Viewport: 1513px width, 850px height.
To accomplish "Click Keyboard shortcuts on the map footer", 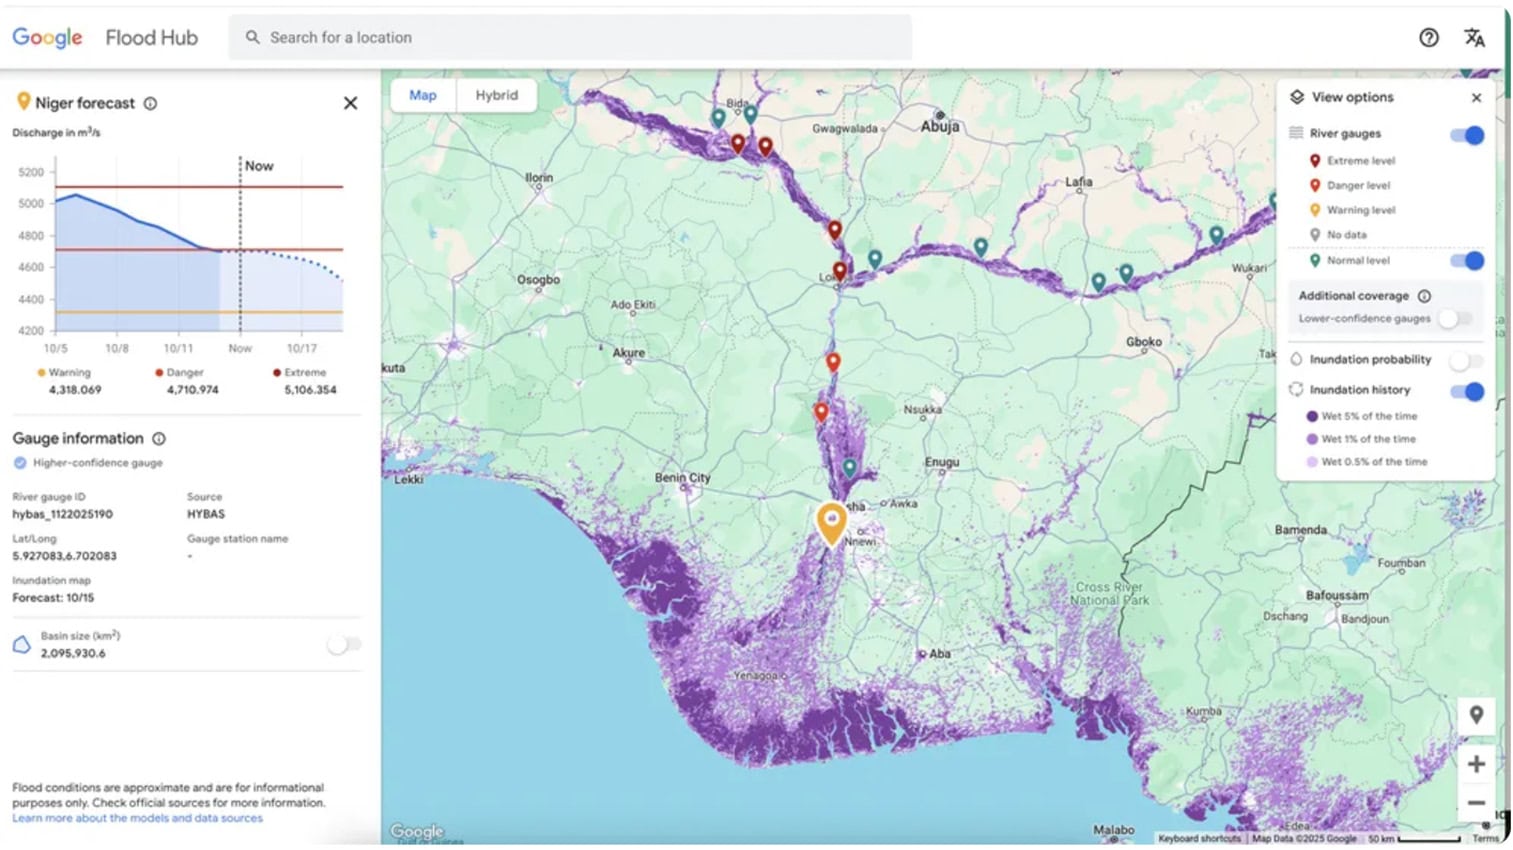I will click(1199, 839).
